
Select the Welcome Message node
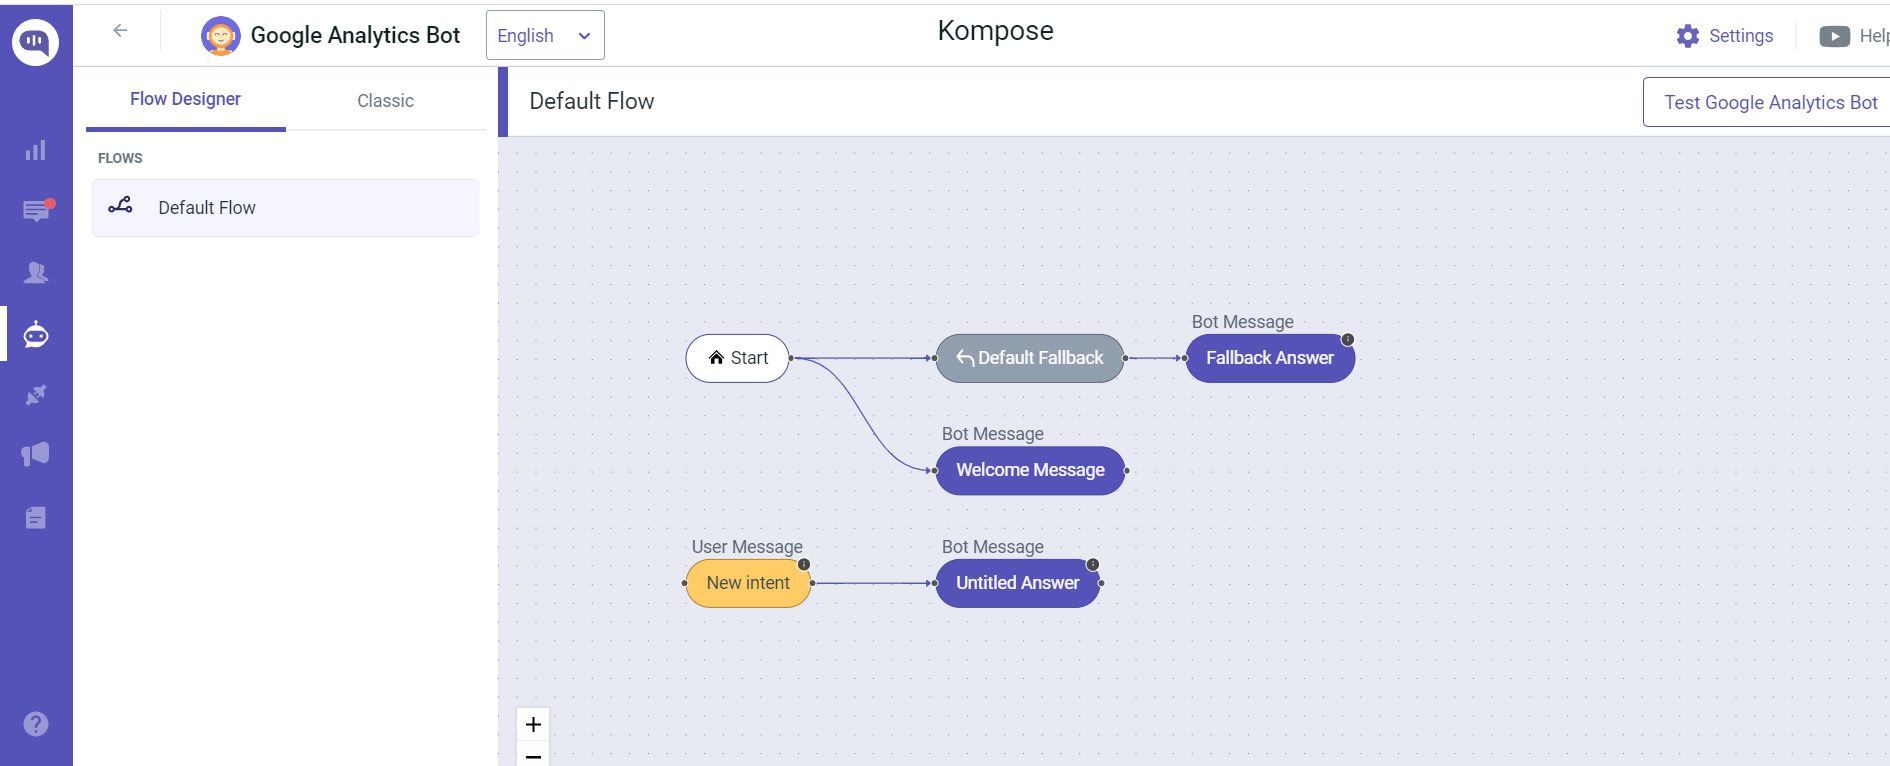1030,470
